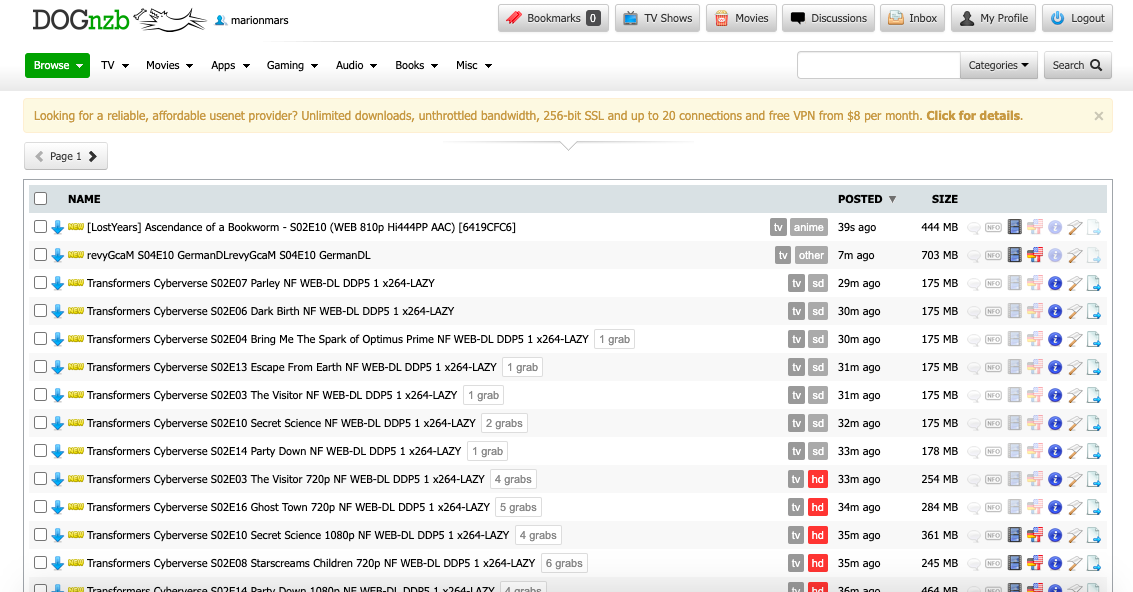Click the NFO icon on Ascendance of a Bookworm row
This screenshot has height=592, width=1133.
pos(993,227)
